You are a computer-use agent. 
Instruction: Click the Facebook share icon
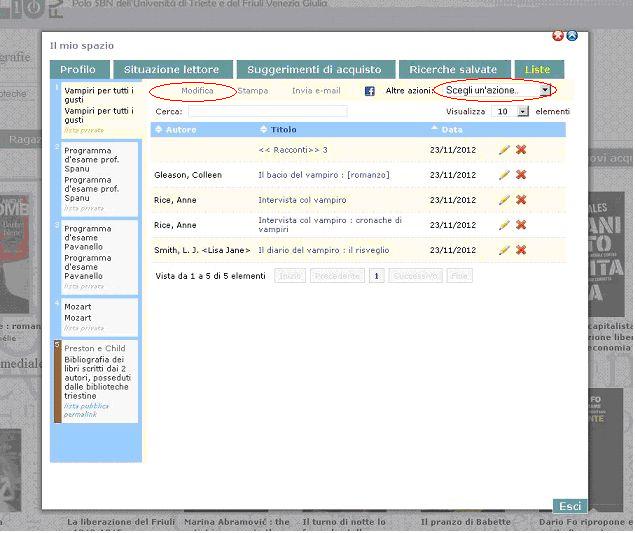point(369,91)
